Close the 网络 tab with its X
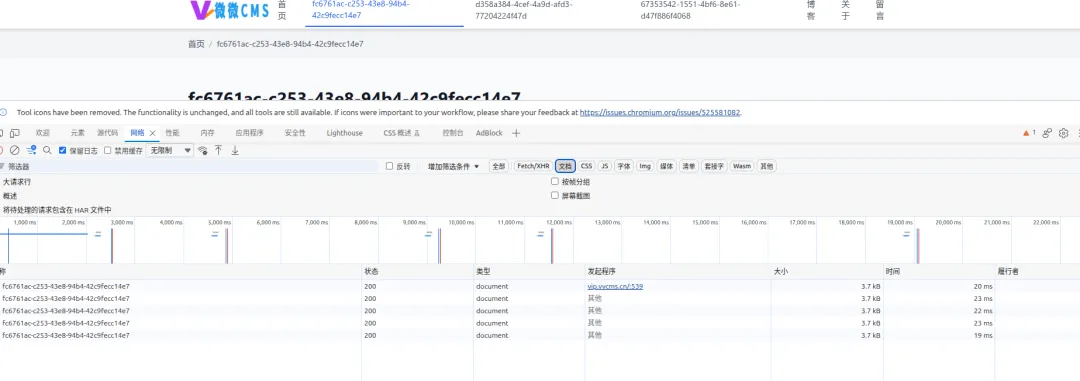This screenshot has height=381, width=1080. (x=152, y=133)
